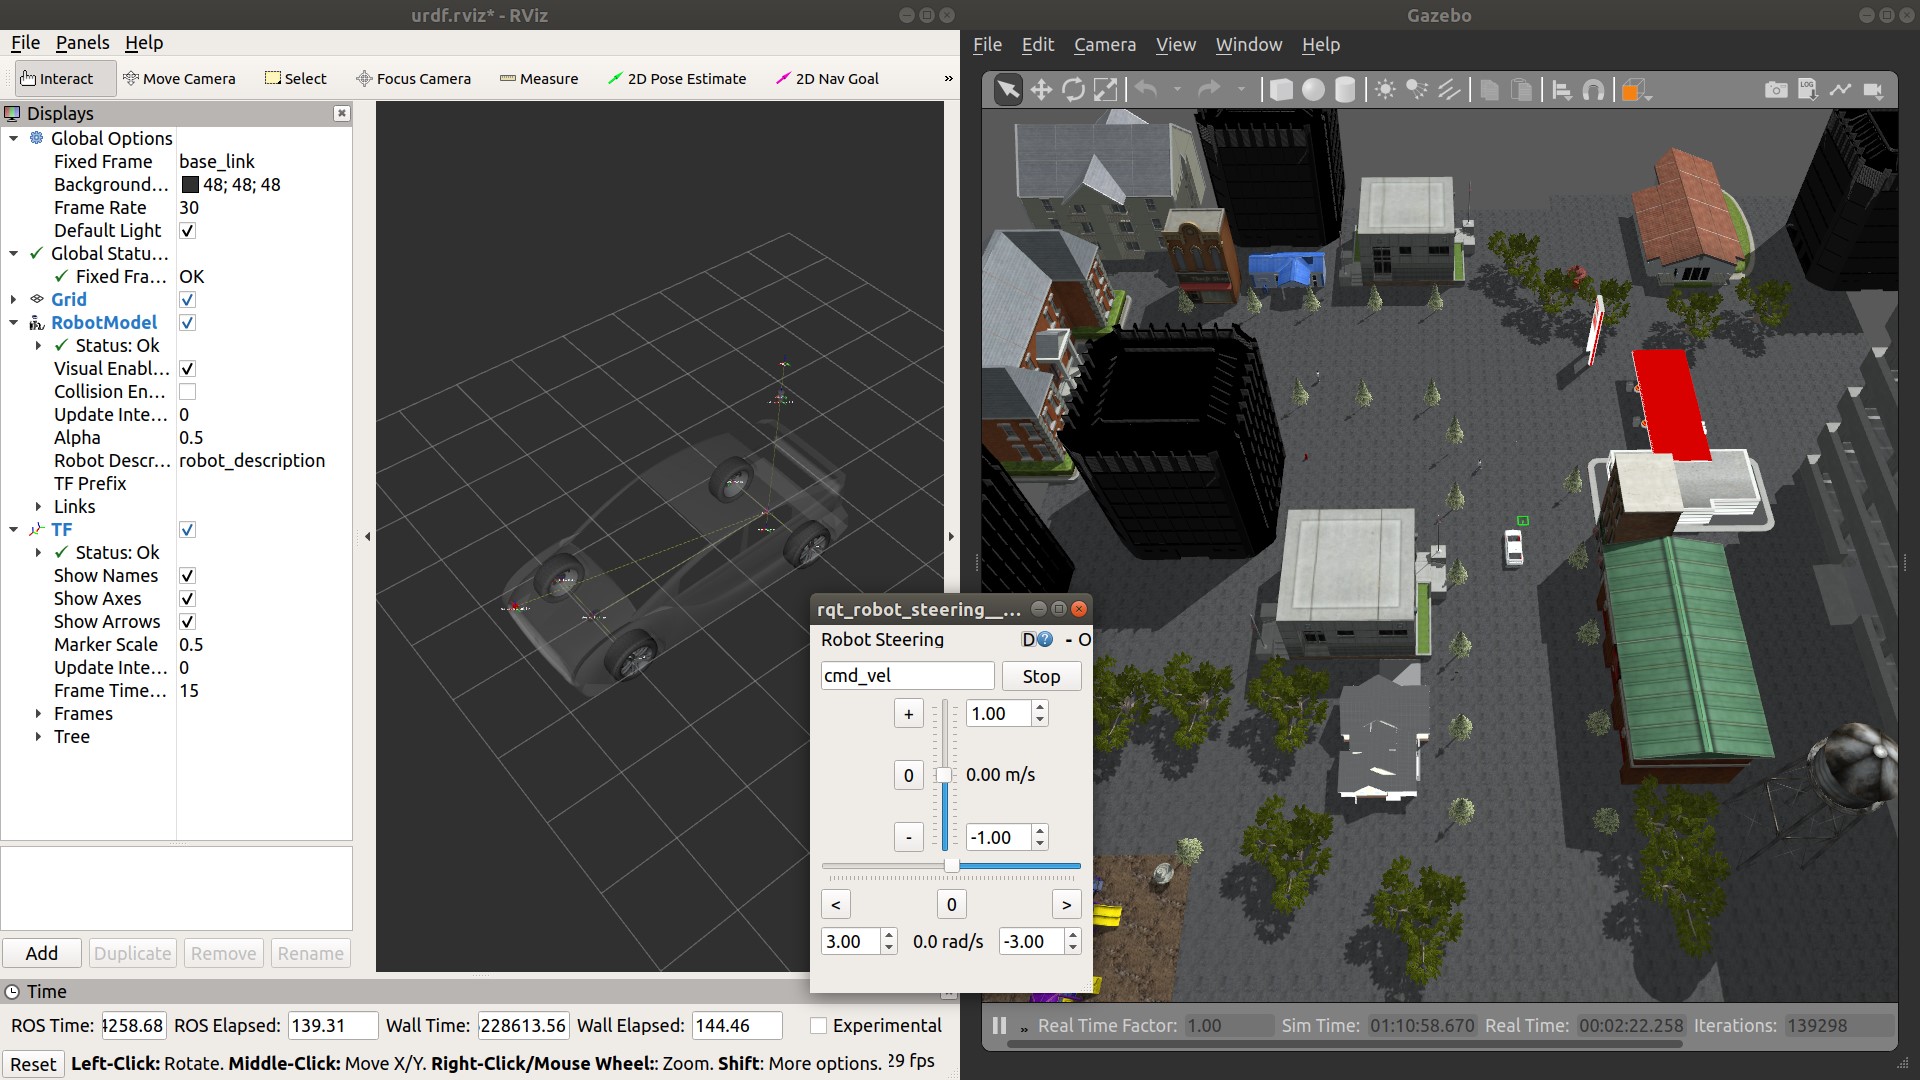The height and width of the screenshot is (1080, 1920).
Task: Open the Panels menu in RViz
Action: tap(82, 43)
